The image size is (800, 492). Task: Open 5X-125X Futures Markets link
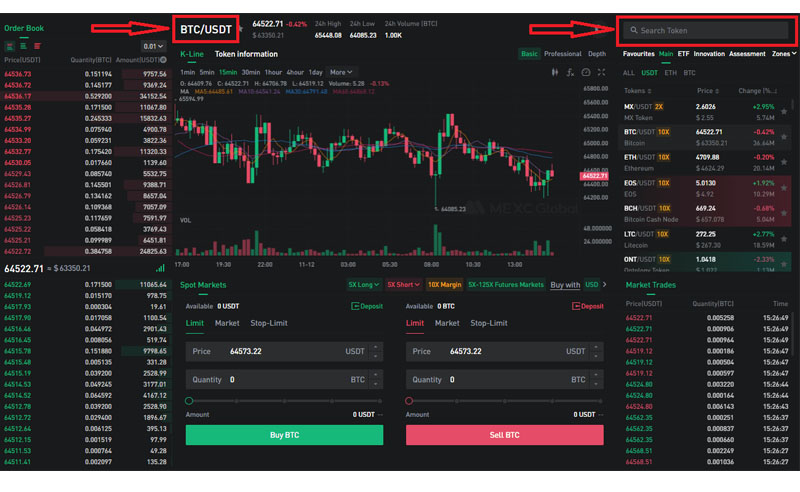pyautogui.click(x=506, y=285)
